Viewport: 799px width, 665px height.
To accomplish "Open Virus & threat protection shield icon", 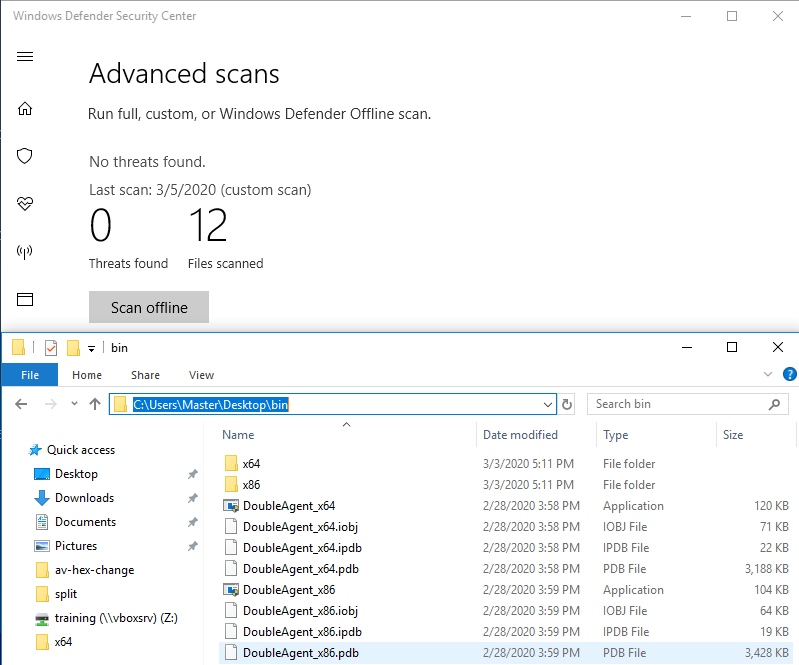I will tap(25, 156).
